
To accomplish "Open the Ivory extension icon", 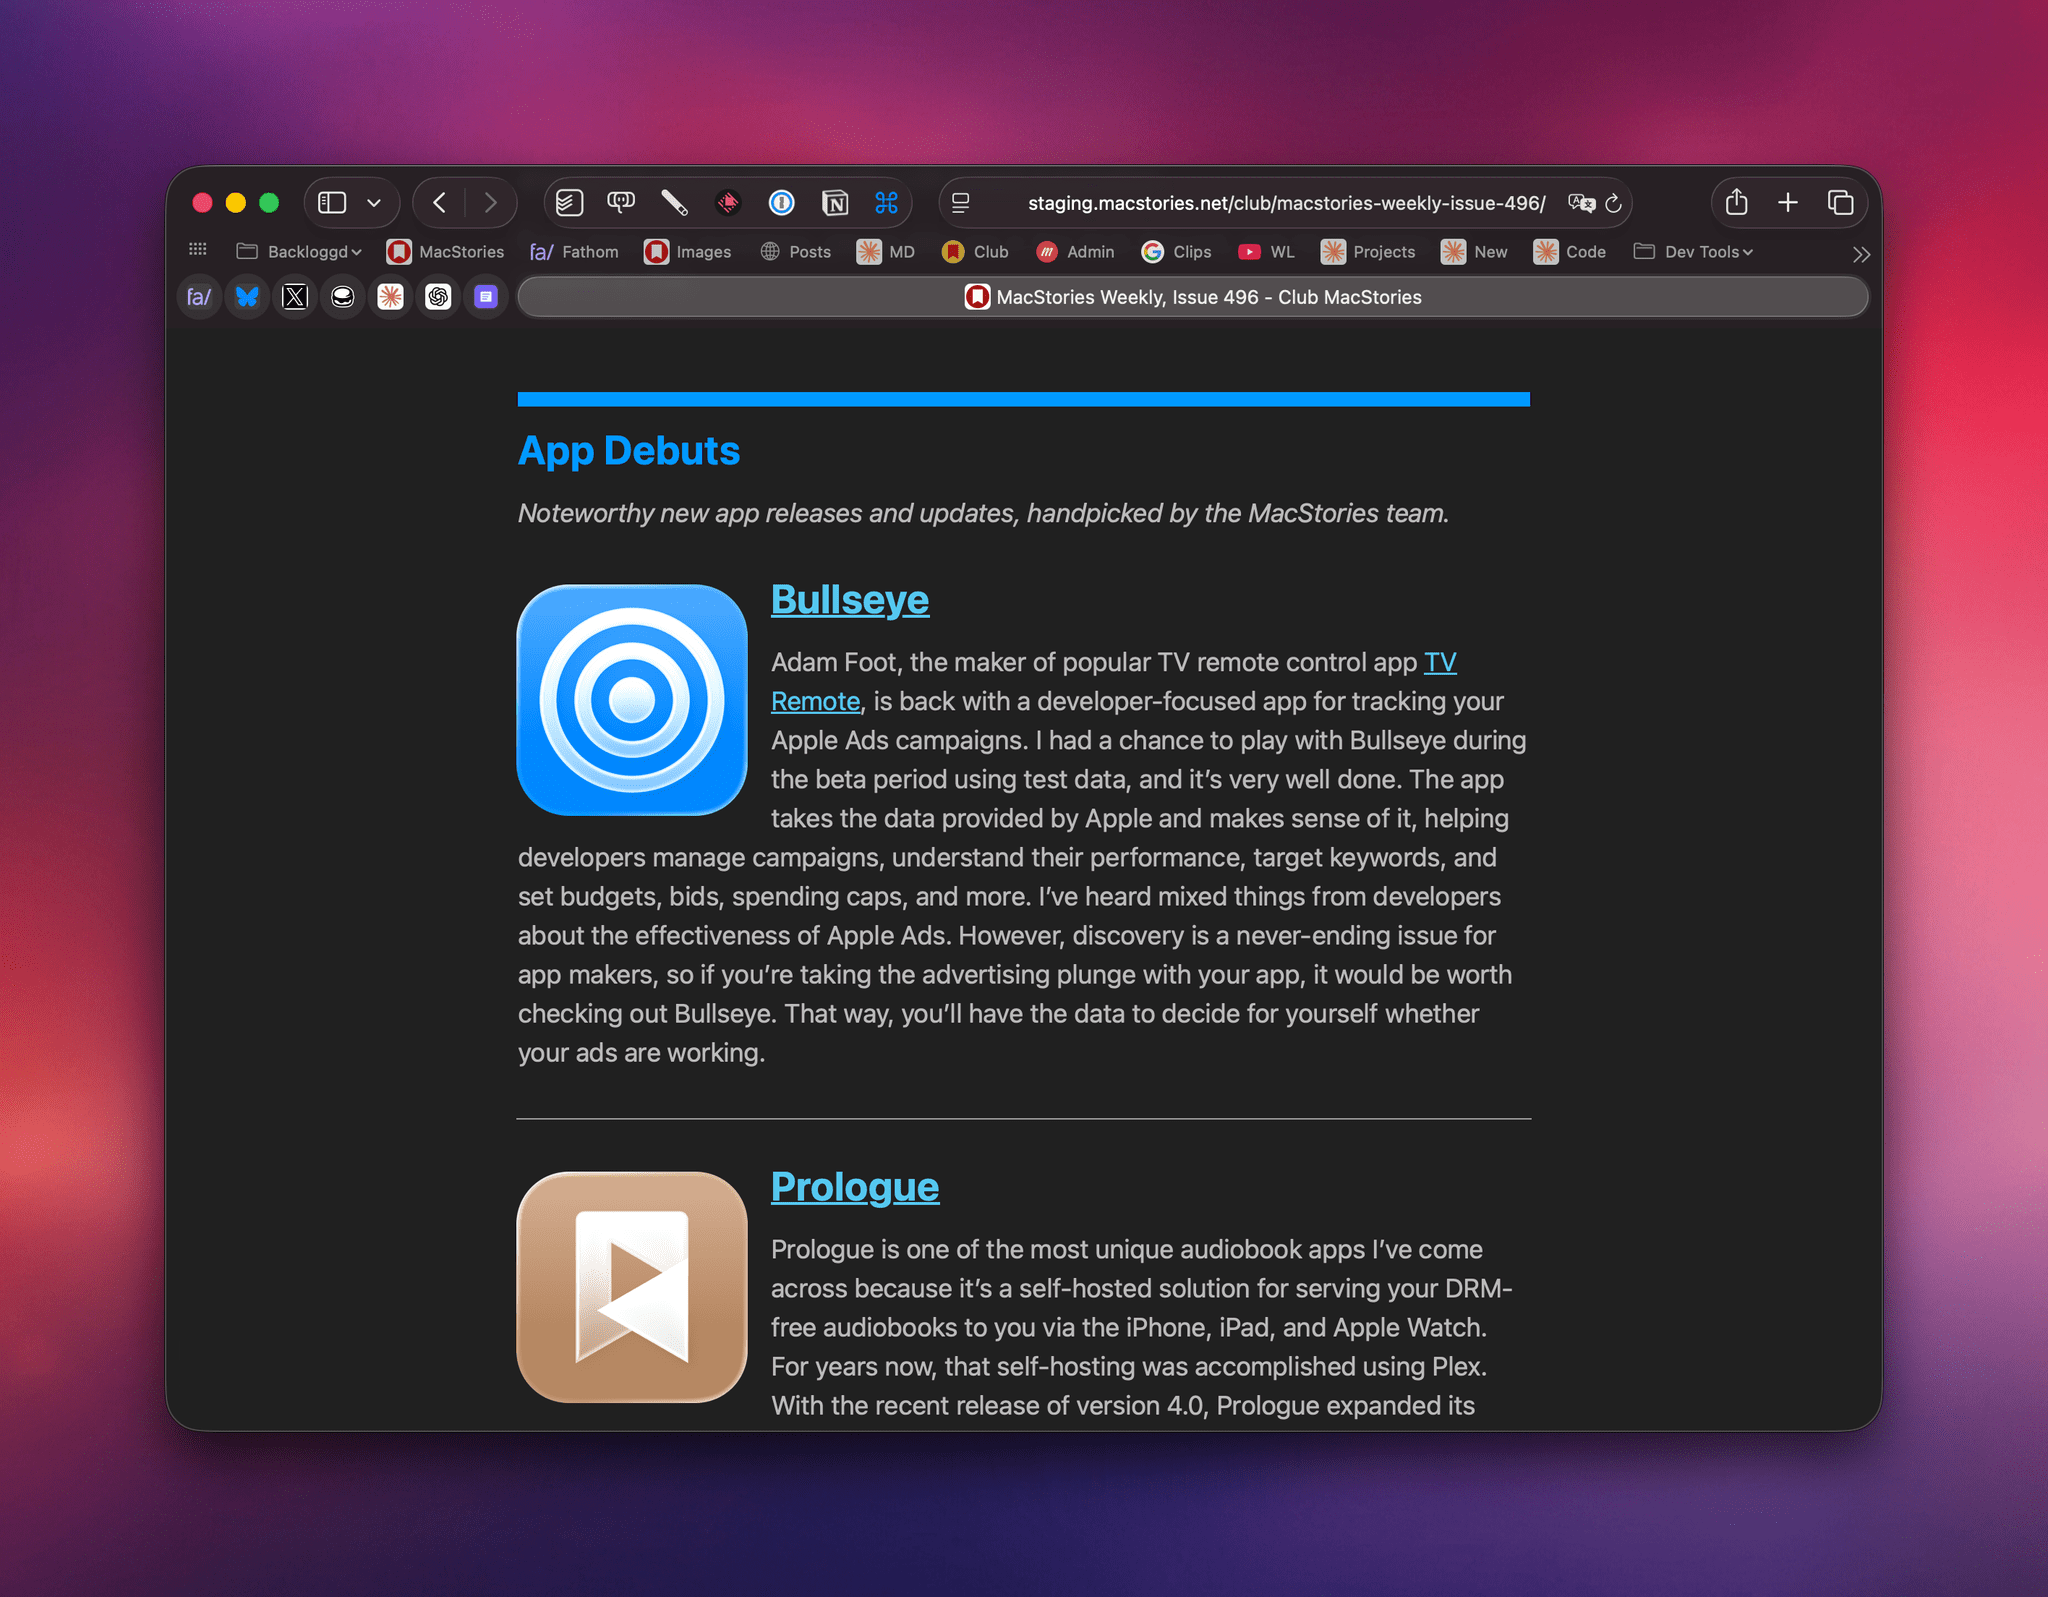I will tap(621, 203).
